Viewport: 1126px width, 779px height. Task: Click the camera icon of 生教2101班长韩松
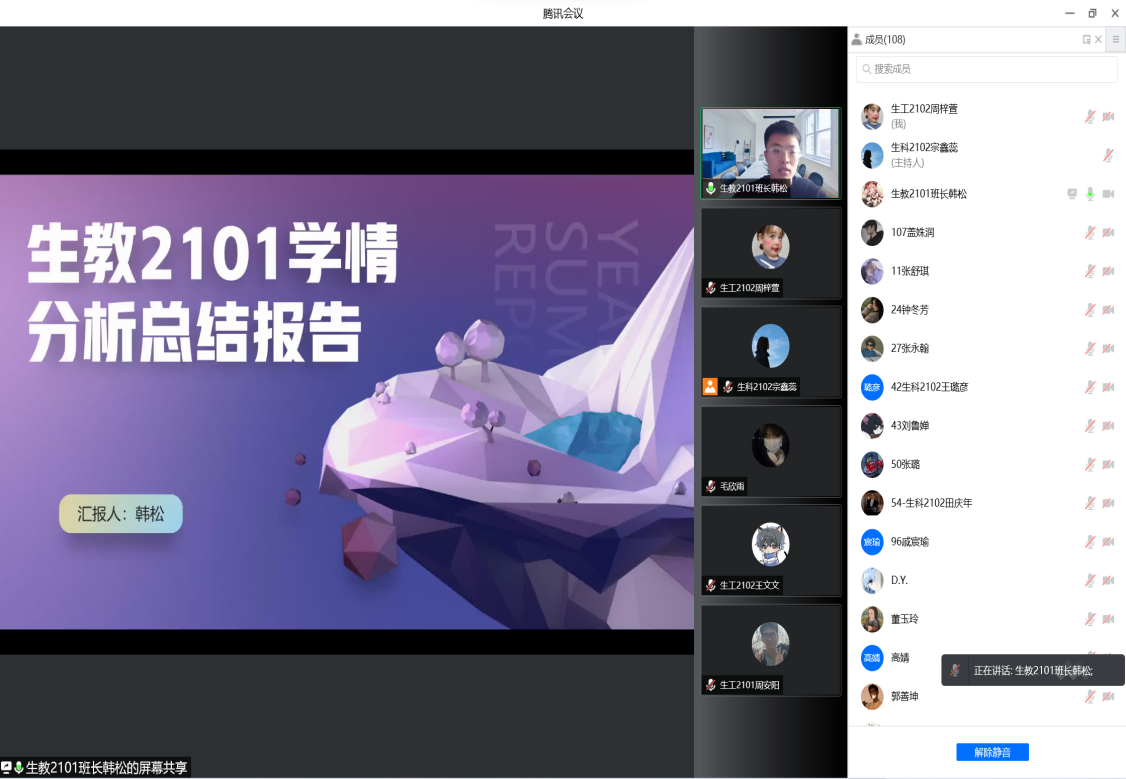tap(1108, 194)
